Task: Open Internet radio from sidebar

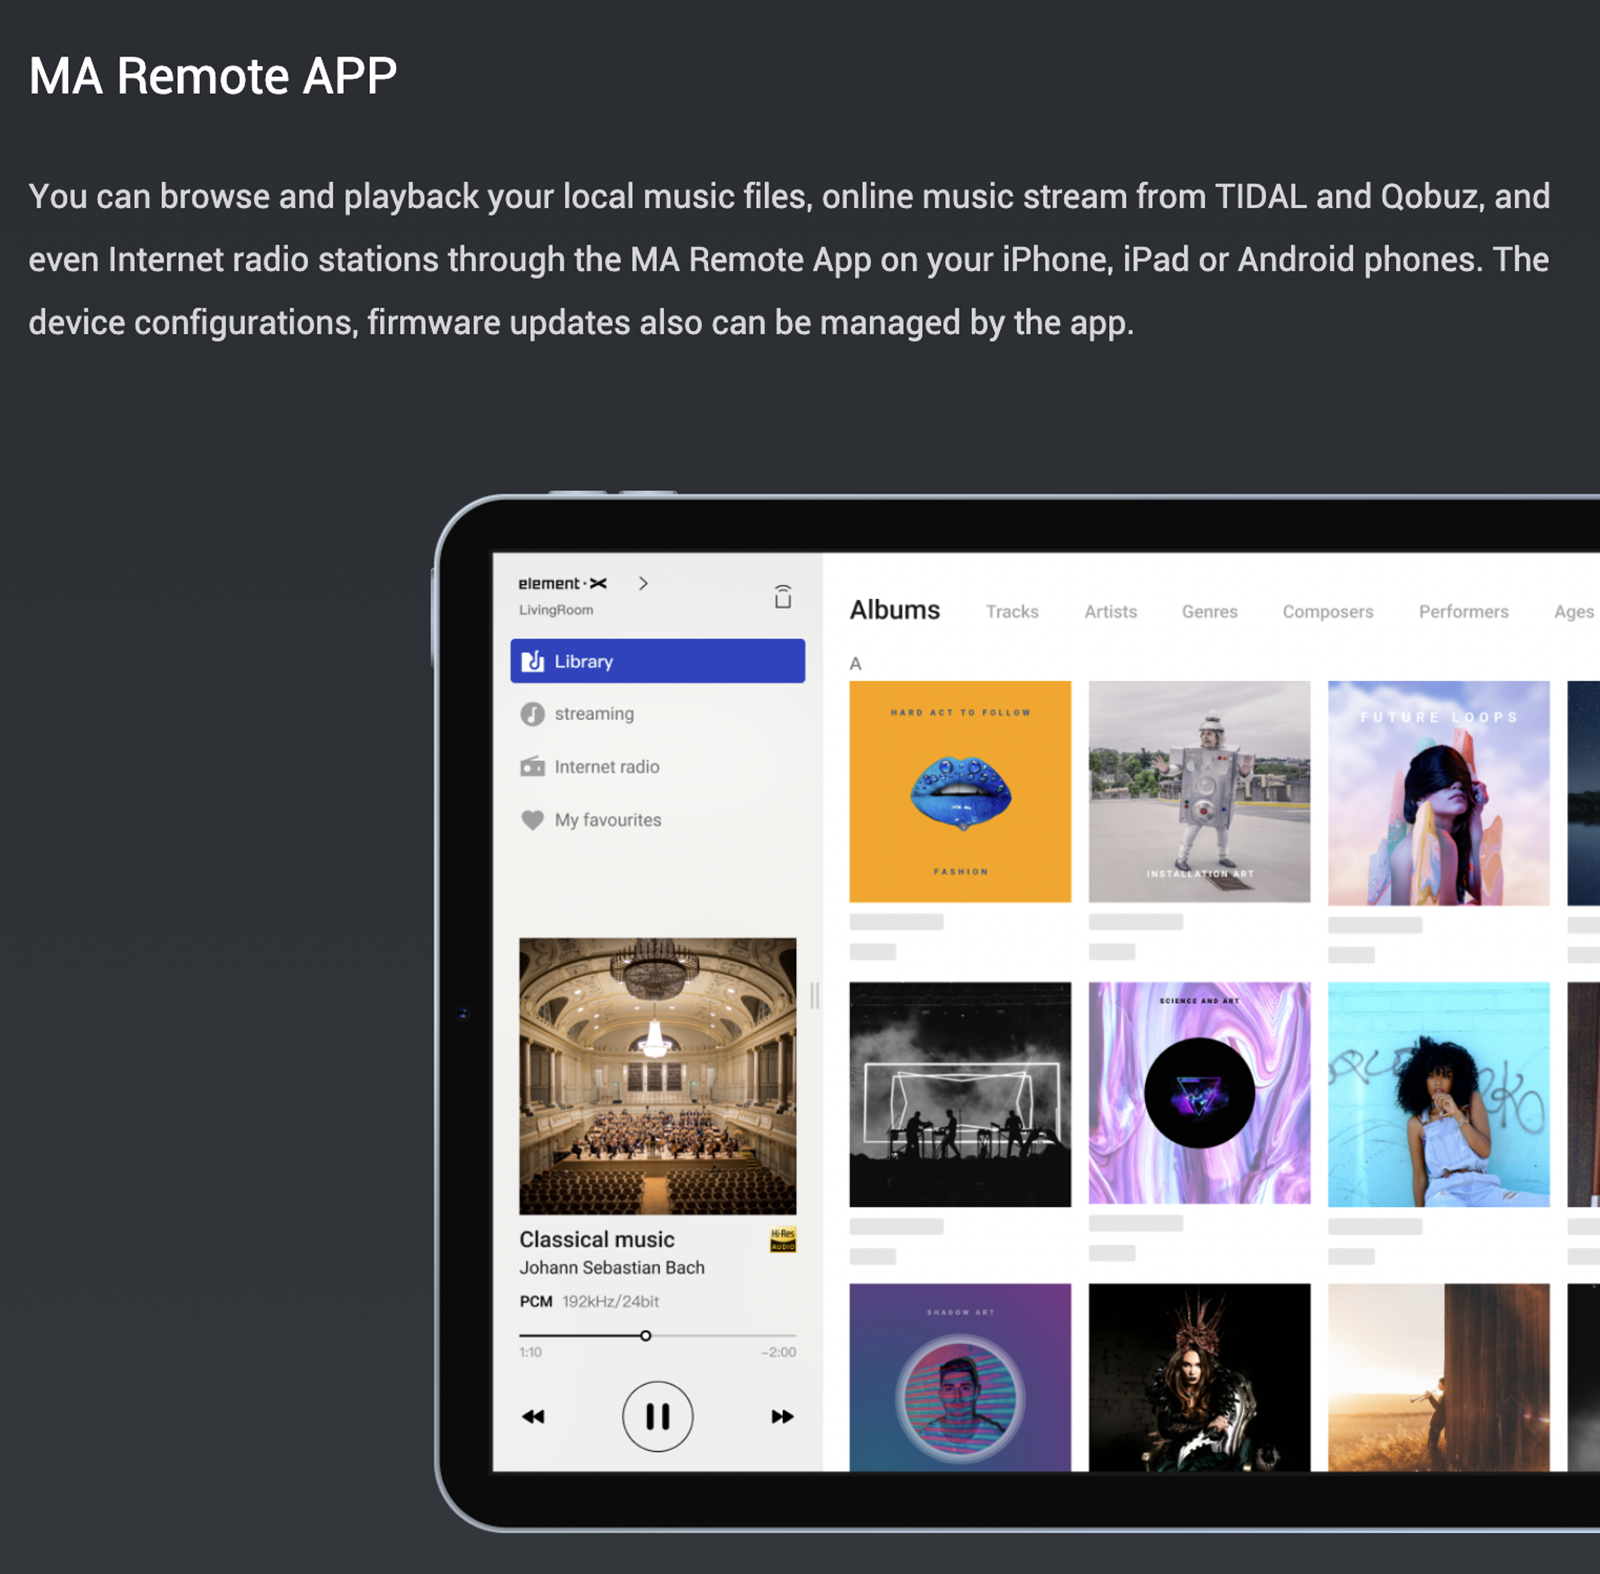Action: click(606, 767)
